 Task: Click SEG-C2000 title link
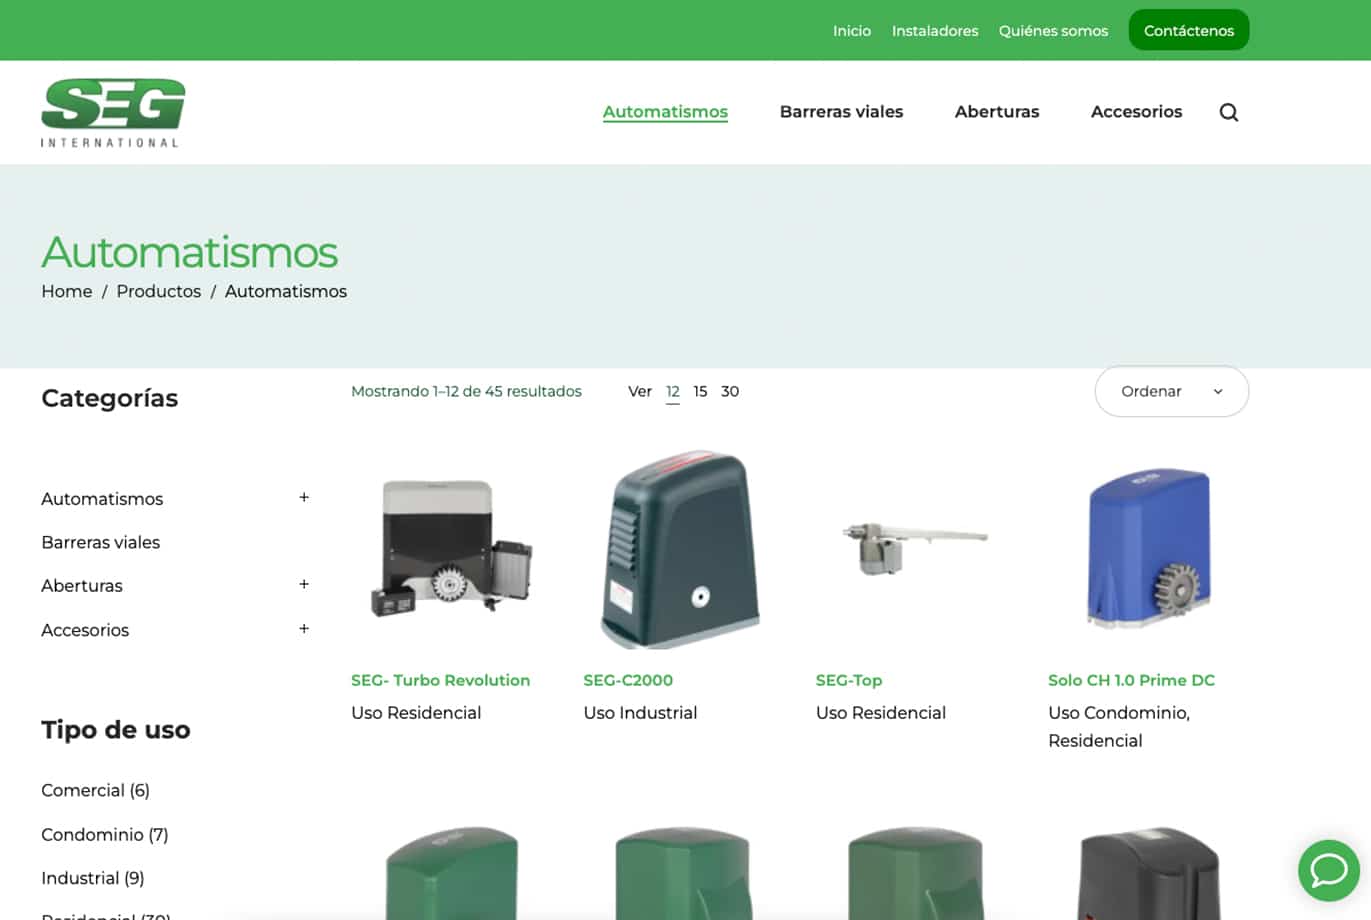628,680
